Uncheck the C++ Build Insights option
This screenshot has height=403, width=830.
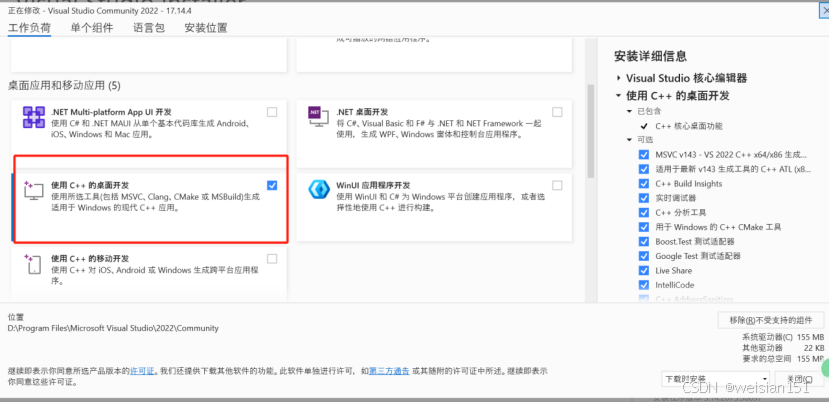pos(644,184)
